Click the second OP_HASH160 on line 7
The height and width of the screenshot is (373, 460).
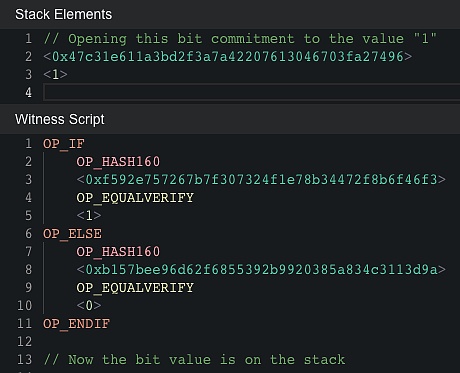coord(118,252)
